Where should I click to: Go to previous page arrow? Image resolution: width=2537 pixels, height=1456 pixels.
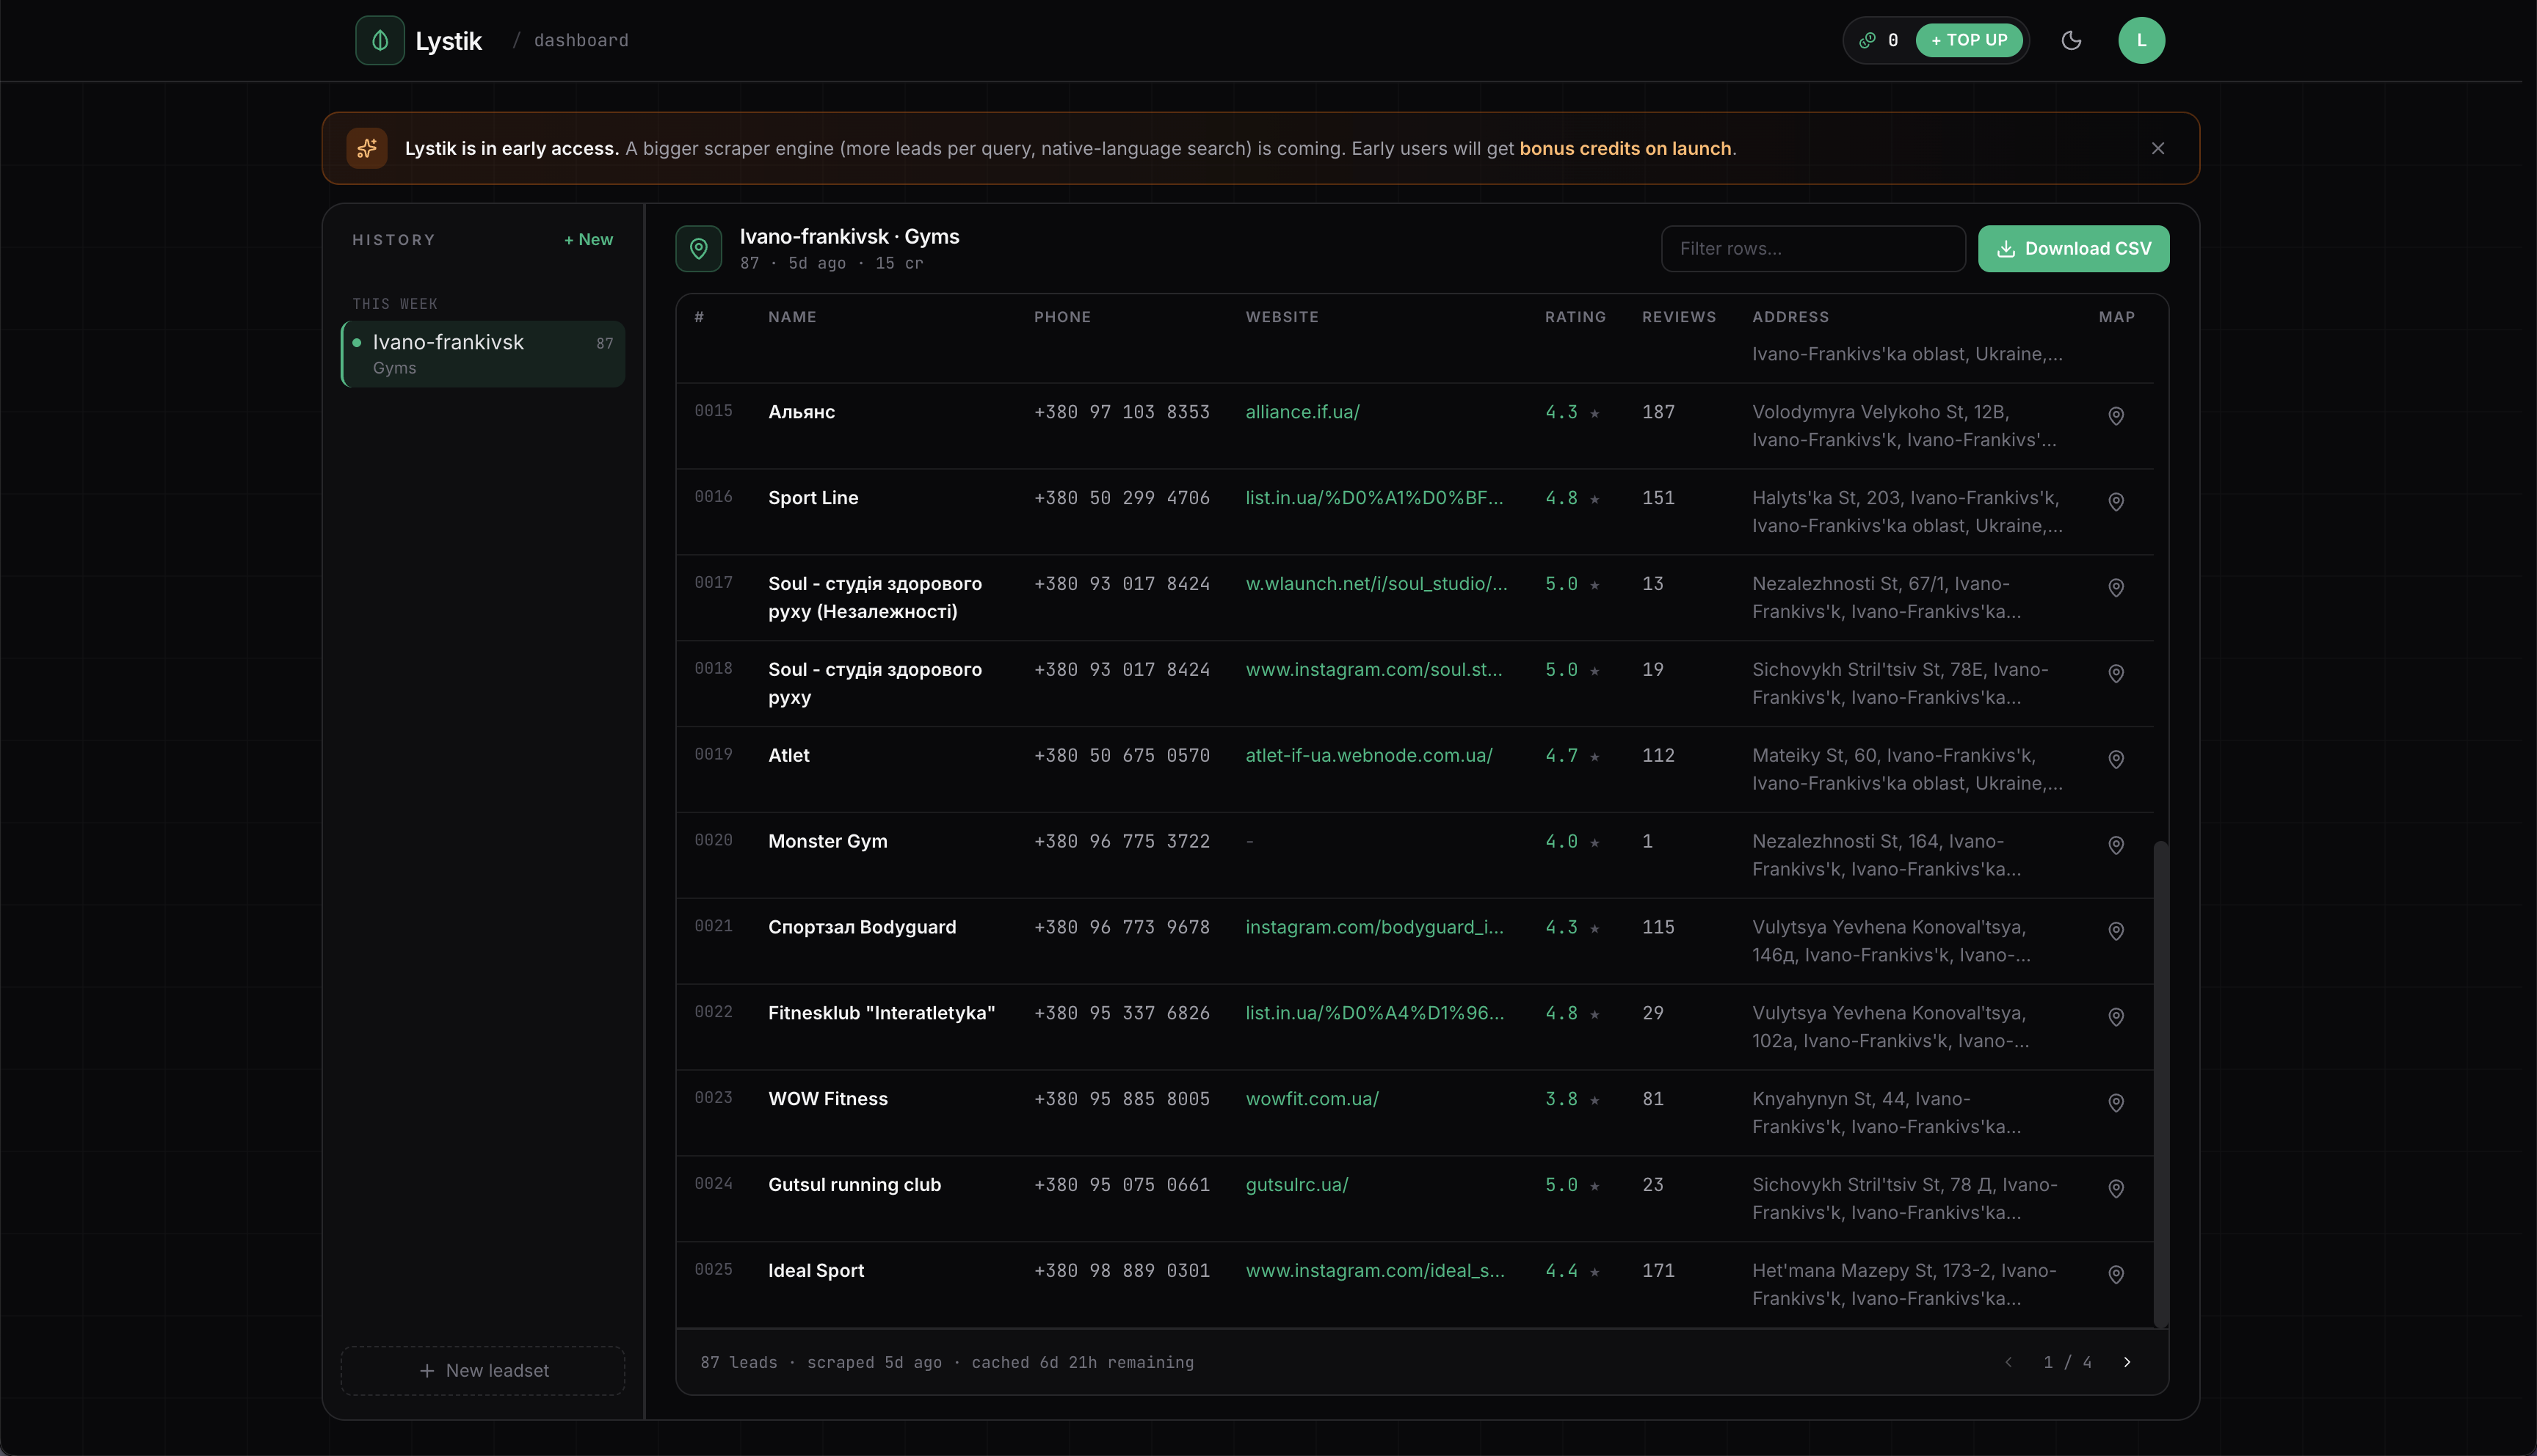click(2008, 1362)
